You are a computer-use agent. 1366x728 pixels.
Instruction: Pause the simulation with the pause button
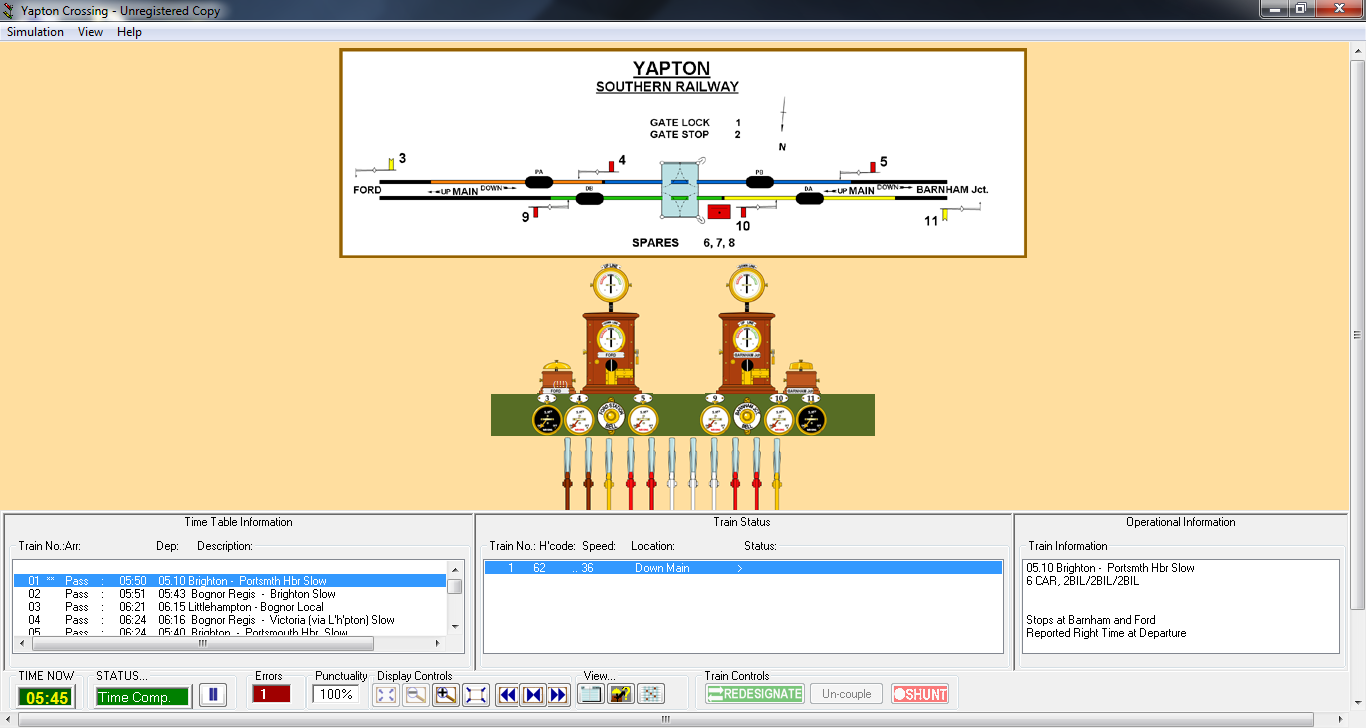tap(213, 695)
